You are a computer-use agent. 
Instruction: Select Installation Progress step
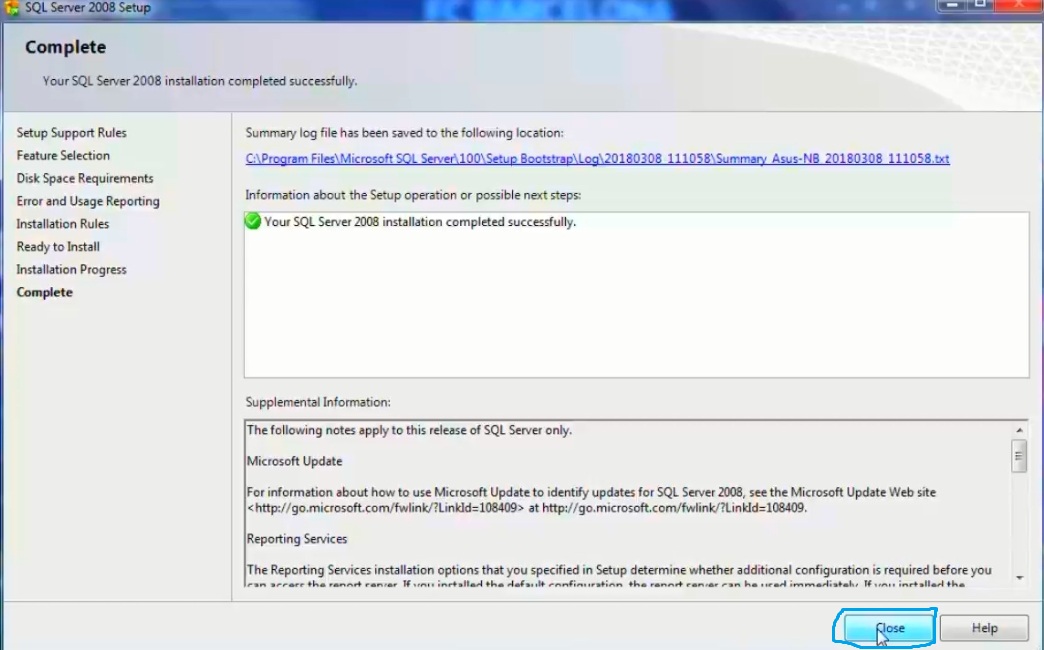[71, 270]
